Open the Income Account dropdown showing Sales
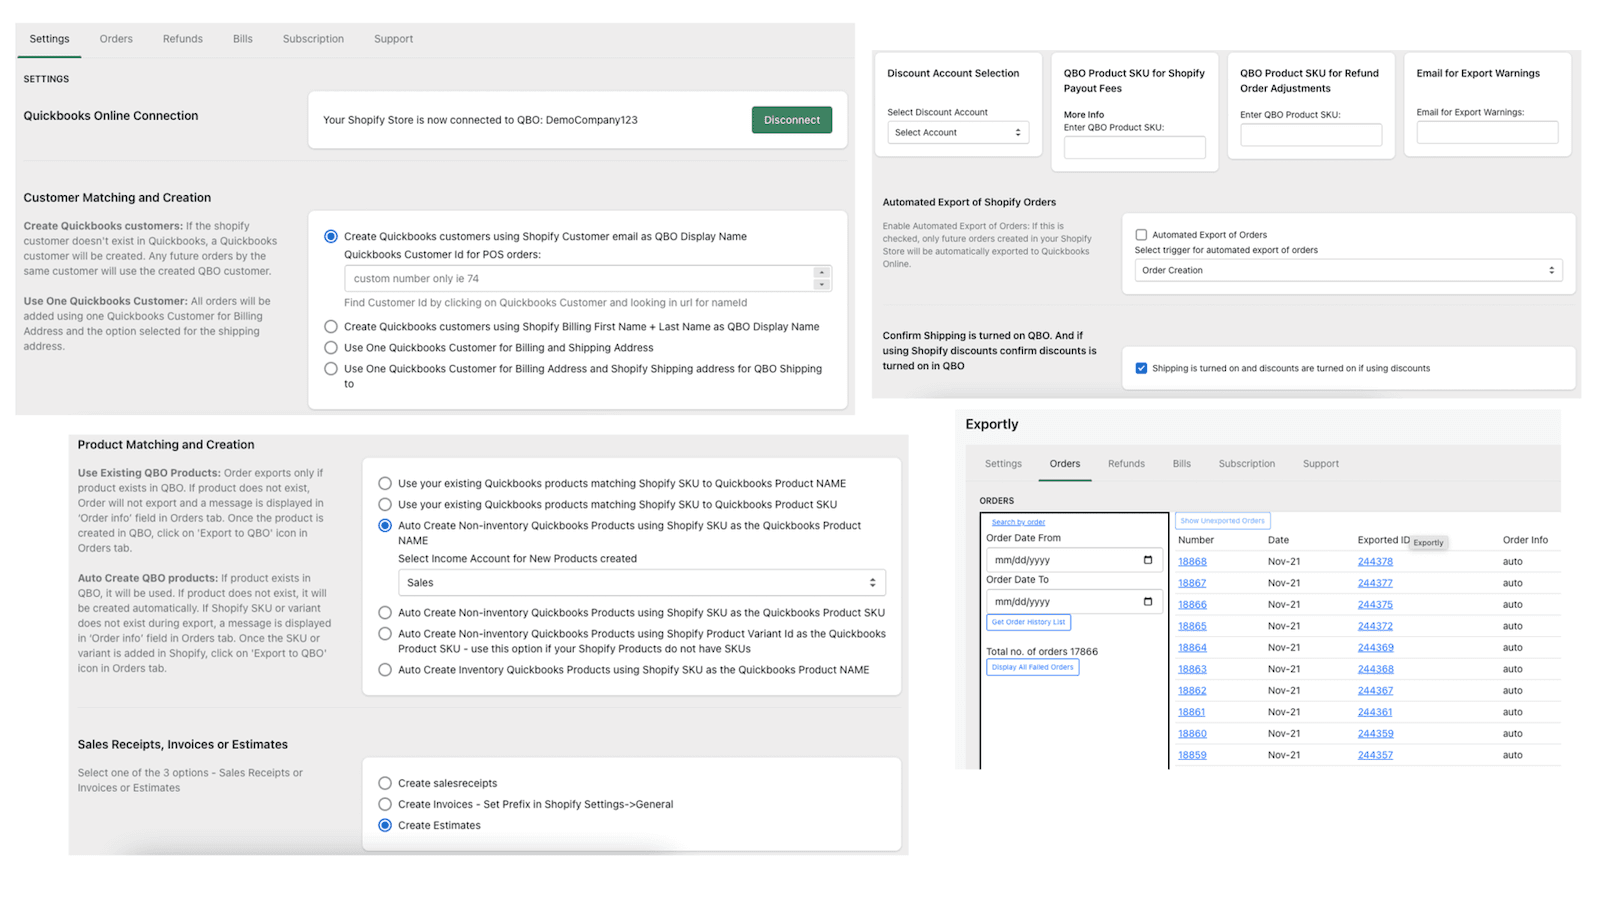The image size is (1600, 900). tap(642, 582)
